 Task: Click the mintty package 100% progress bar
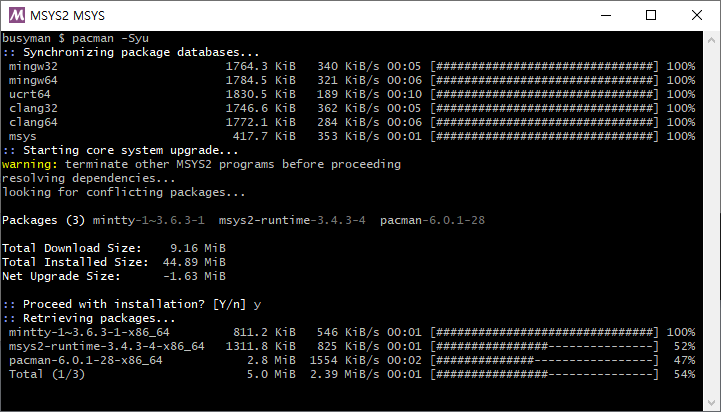[x=544, y=332]
